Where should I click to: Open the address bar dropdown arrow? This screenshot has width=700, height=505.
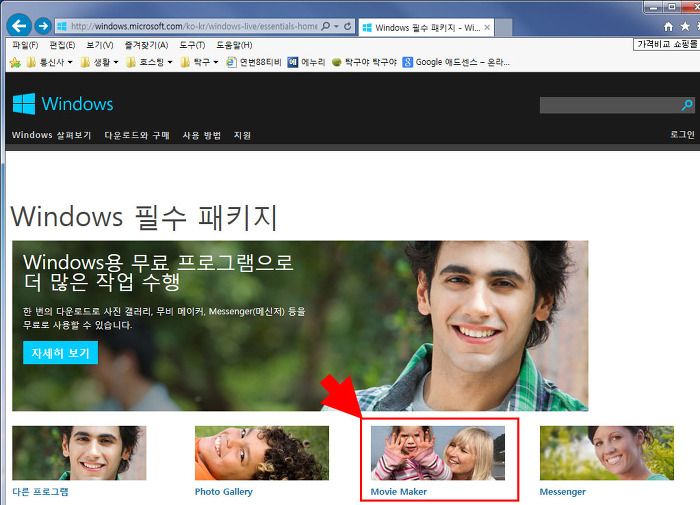[x=336, y=26]
